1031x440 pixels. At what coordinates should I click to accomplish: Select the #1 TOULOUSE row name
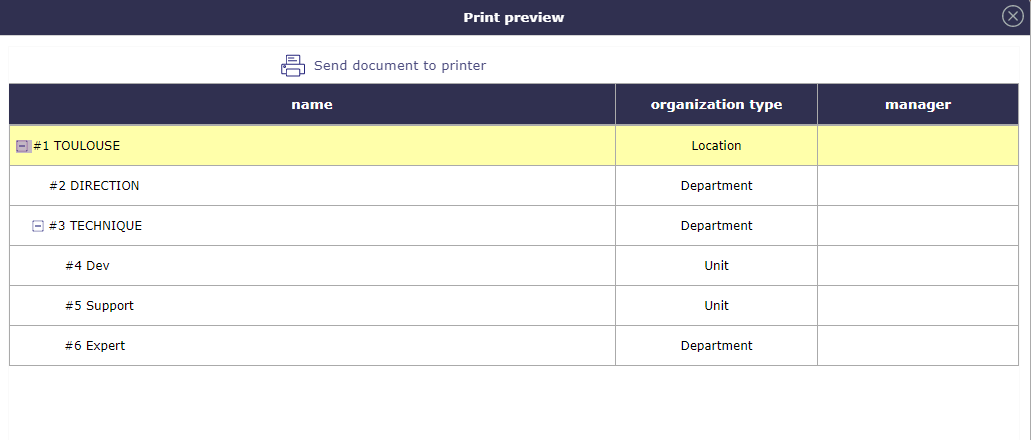(x=76, y=146)
